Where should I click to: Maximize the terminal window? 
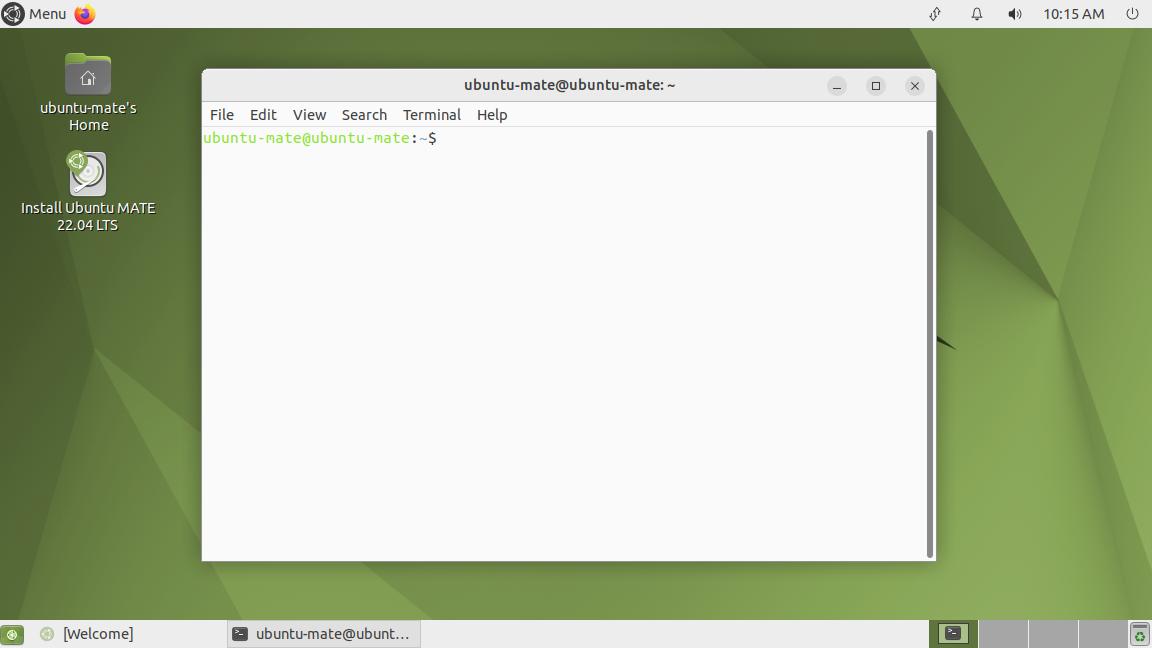coord(876,86)
